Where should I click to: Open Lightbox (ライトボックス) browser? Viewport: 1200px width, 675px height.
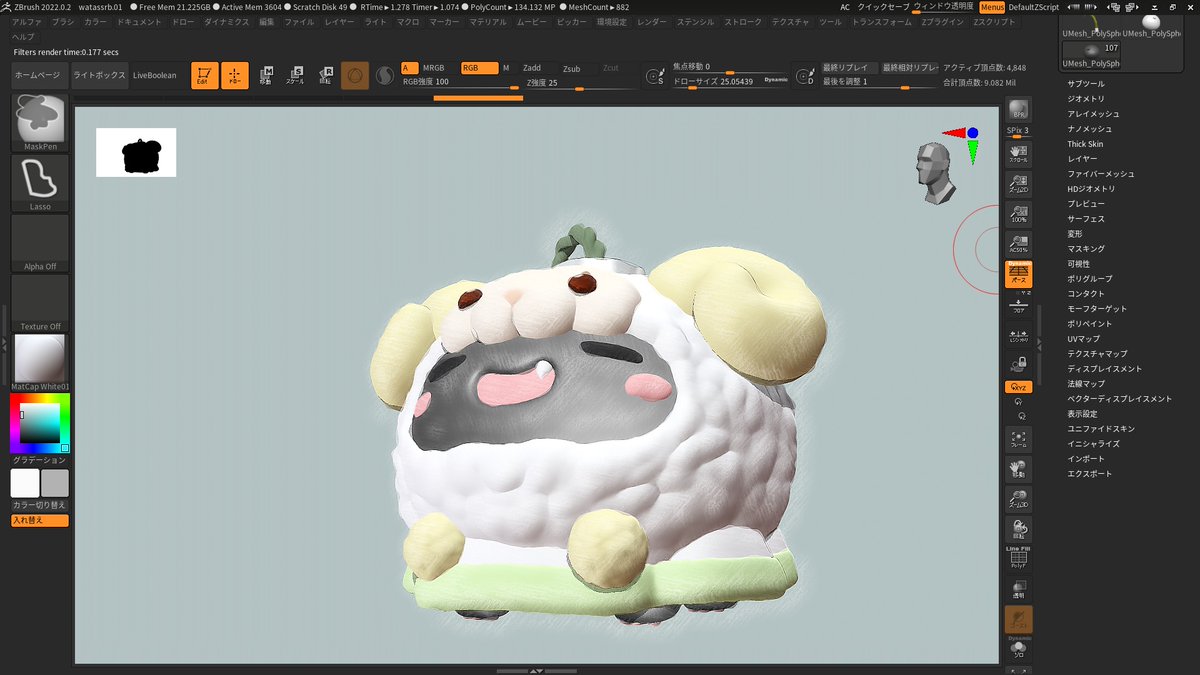point(100,75)
